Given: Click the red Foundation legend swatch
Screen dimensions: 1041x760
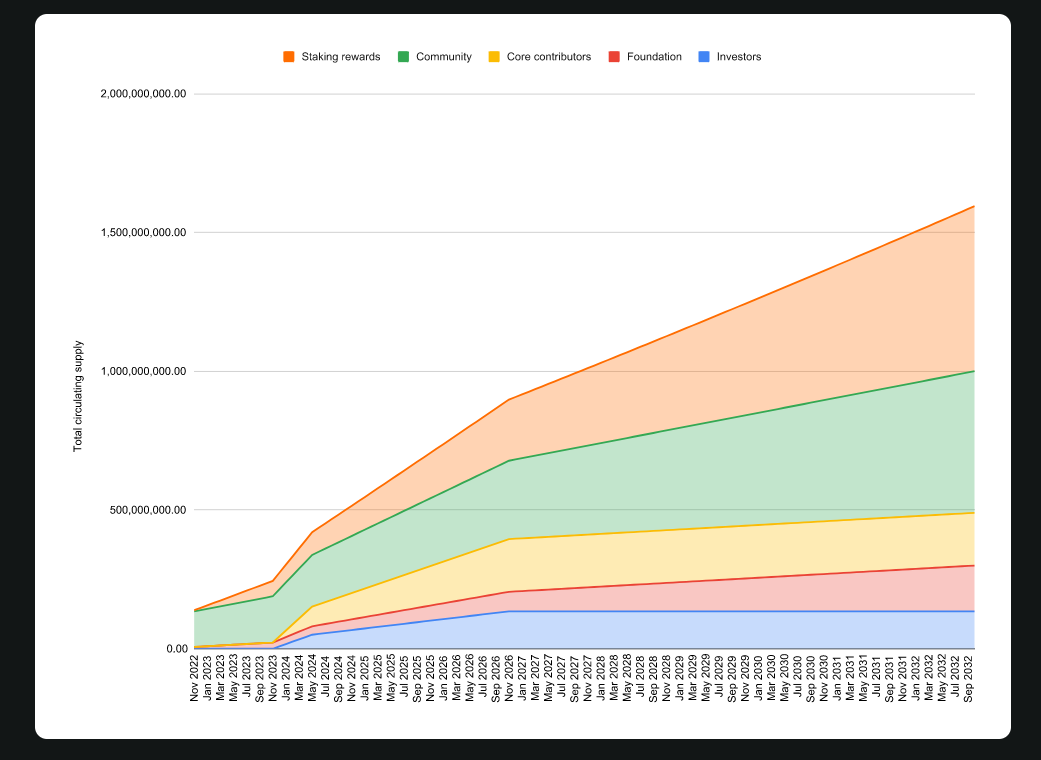Looking at the screenshot, I should (x=614, y=57).
